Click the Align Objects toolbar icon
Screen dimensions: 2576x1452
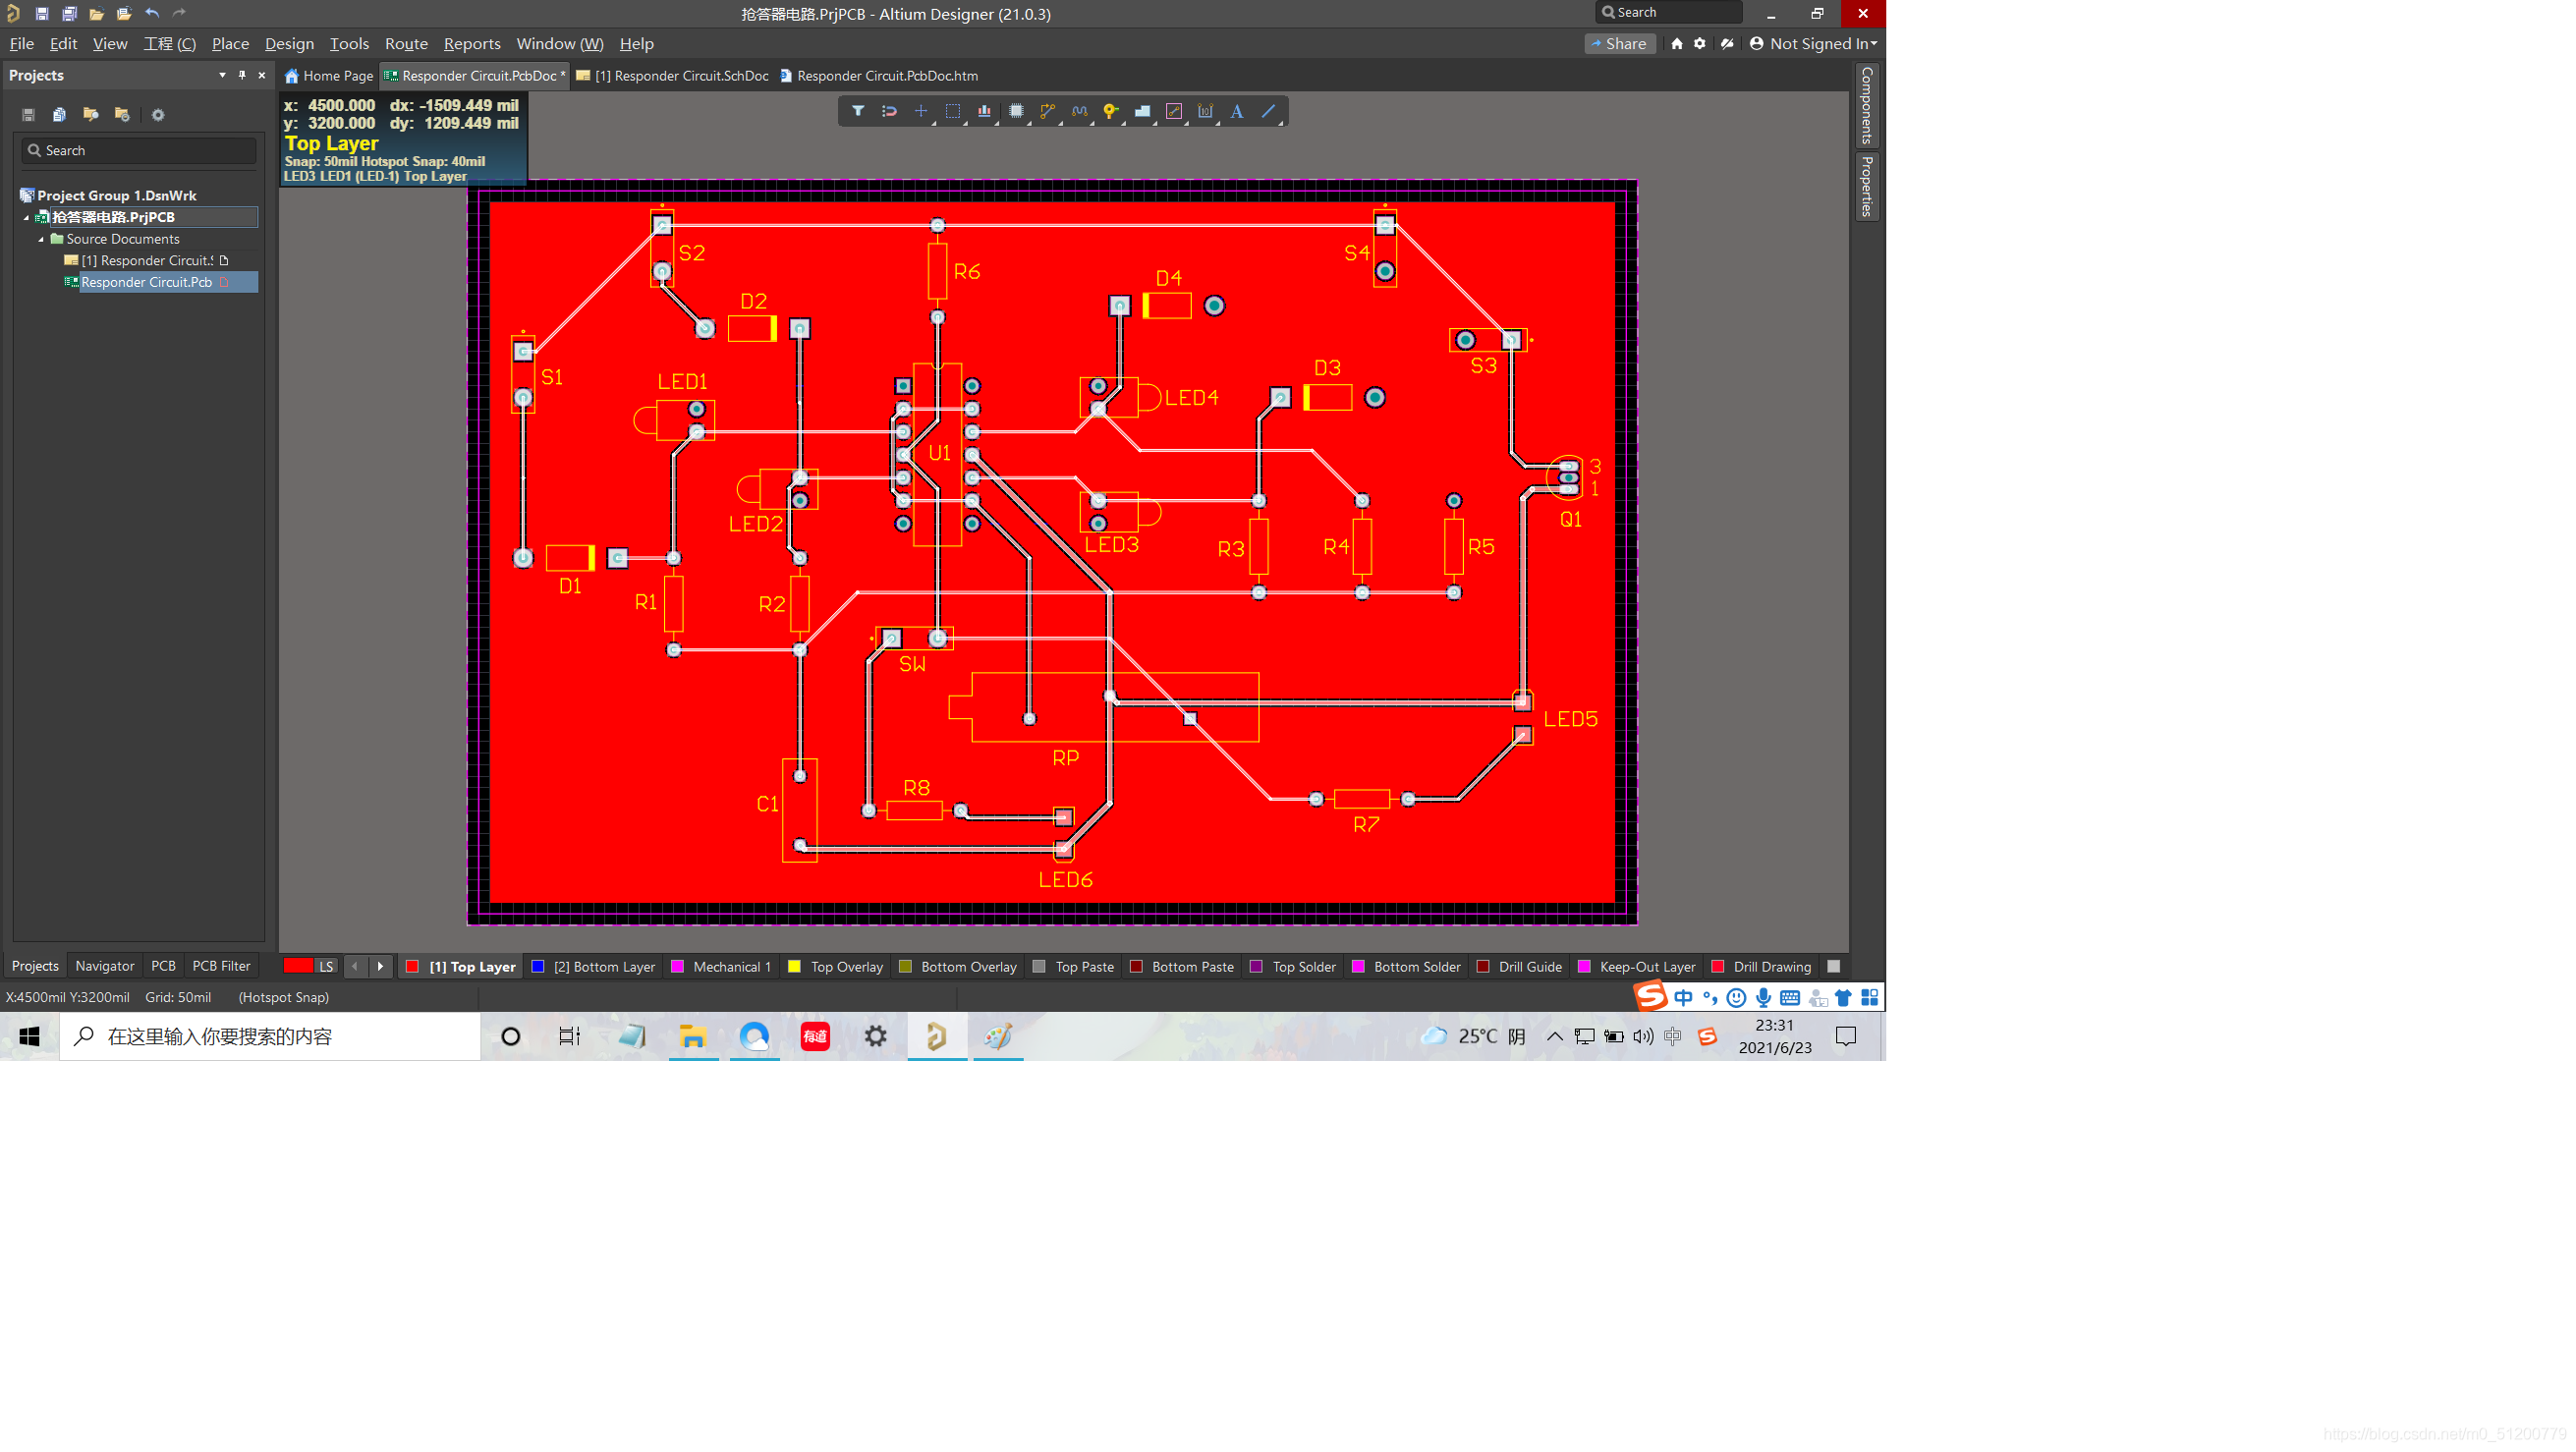point(984,111)
